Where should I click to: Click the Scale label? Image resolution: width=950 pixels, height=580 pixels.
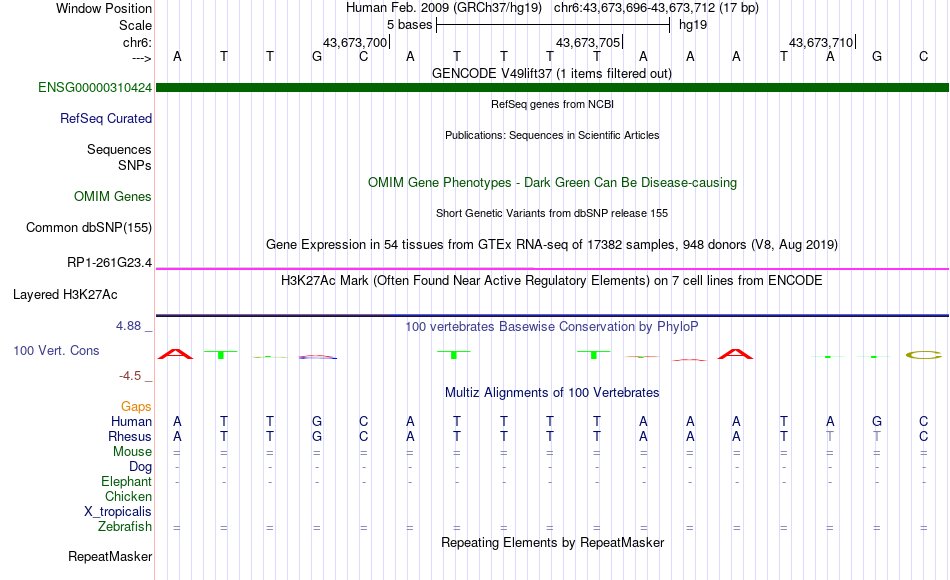(136, 25)
